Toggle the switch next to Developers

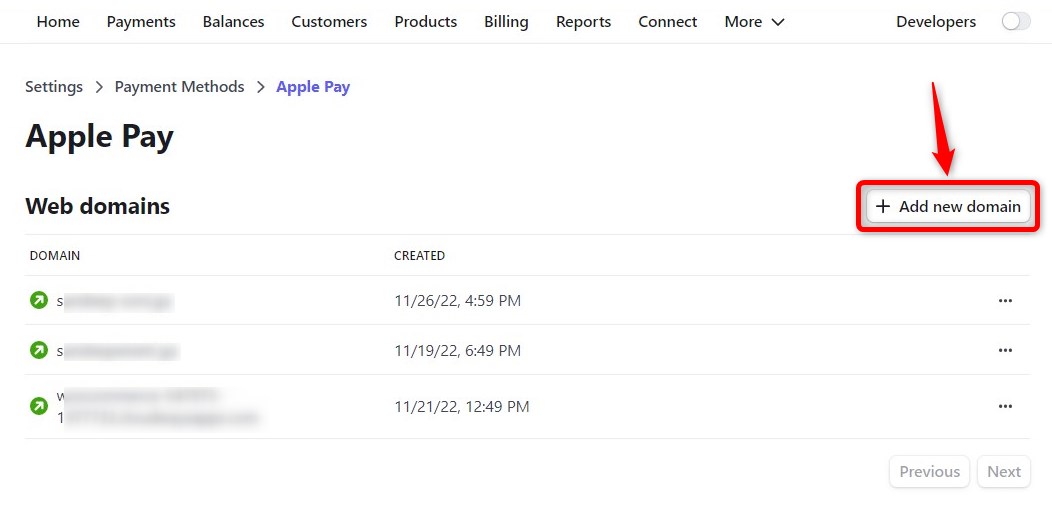click(1016, 21)
